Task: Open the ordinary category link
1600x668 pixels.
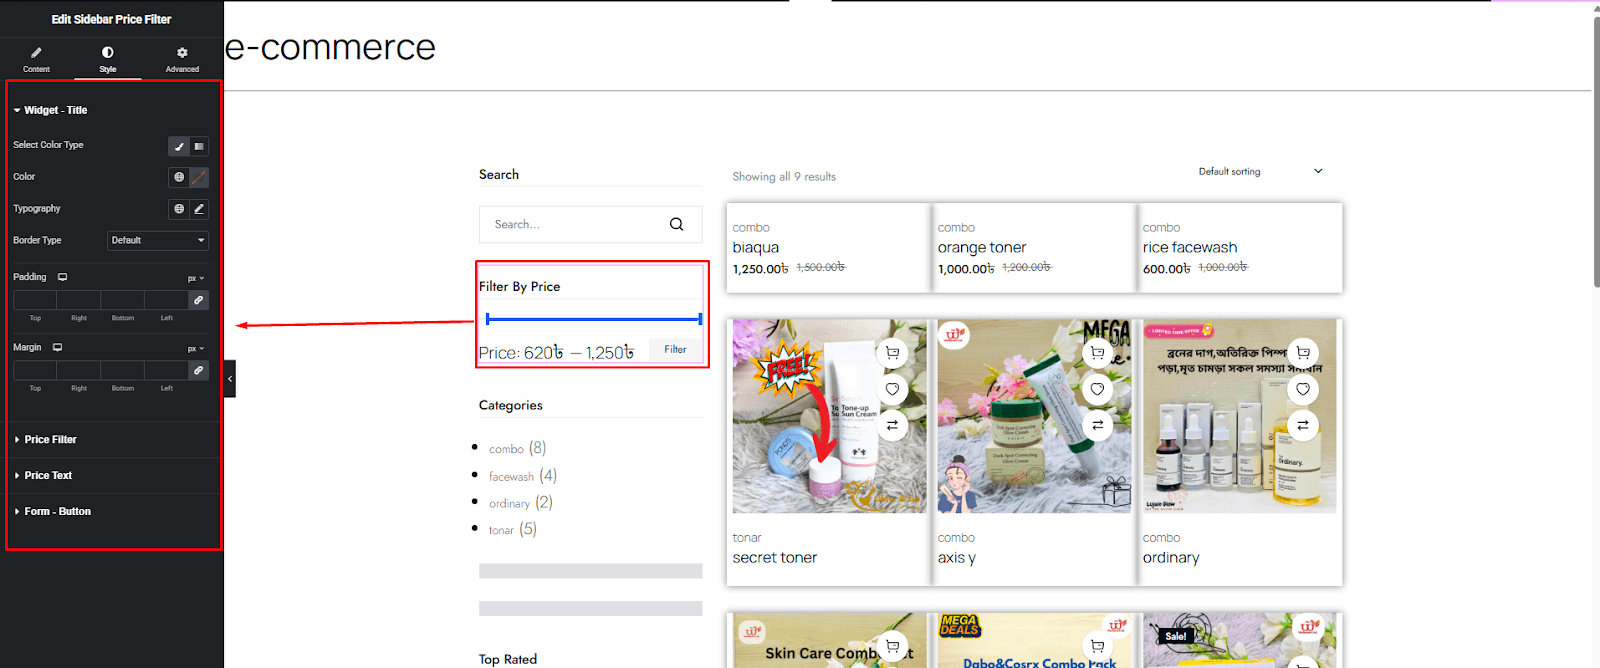Action: click(509, 504)
